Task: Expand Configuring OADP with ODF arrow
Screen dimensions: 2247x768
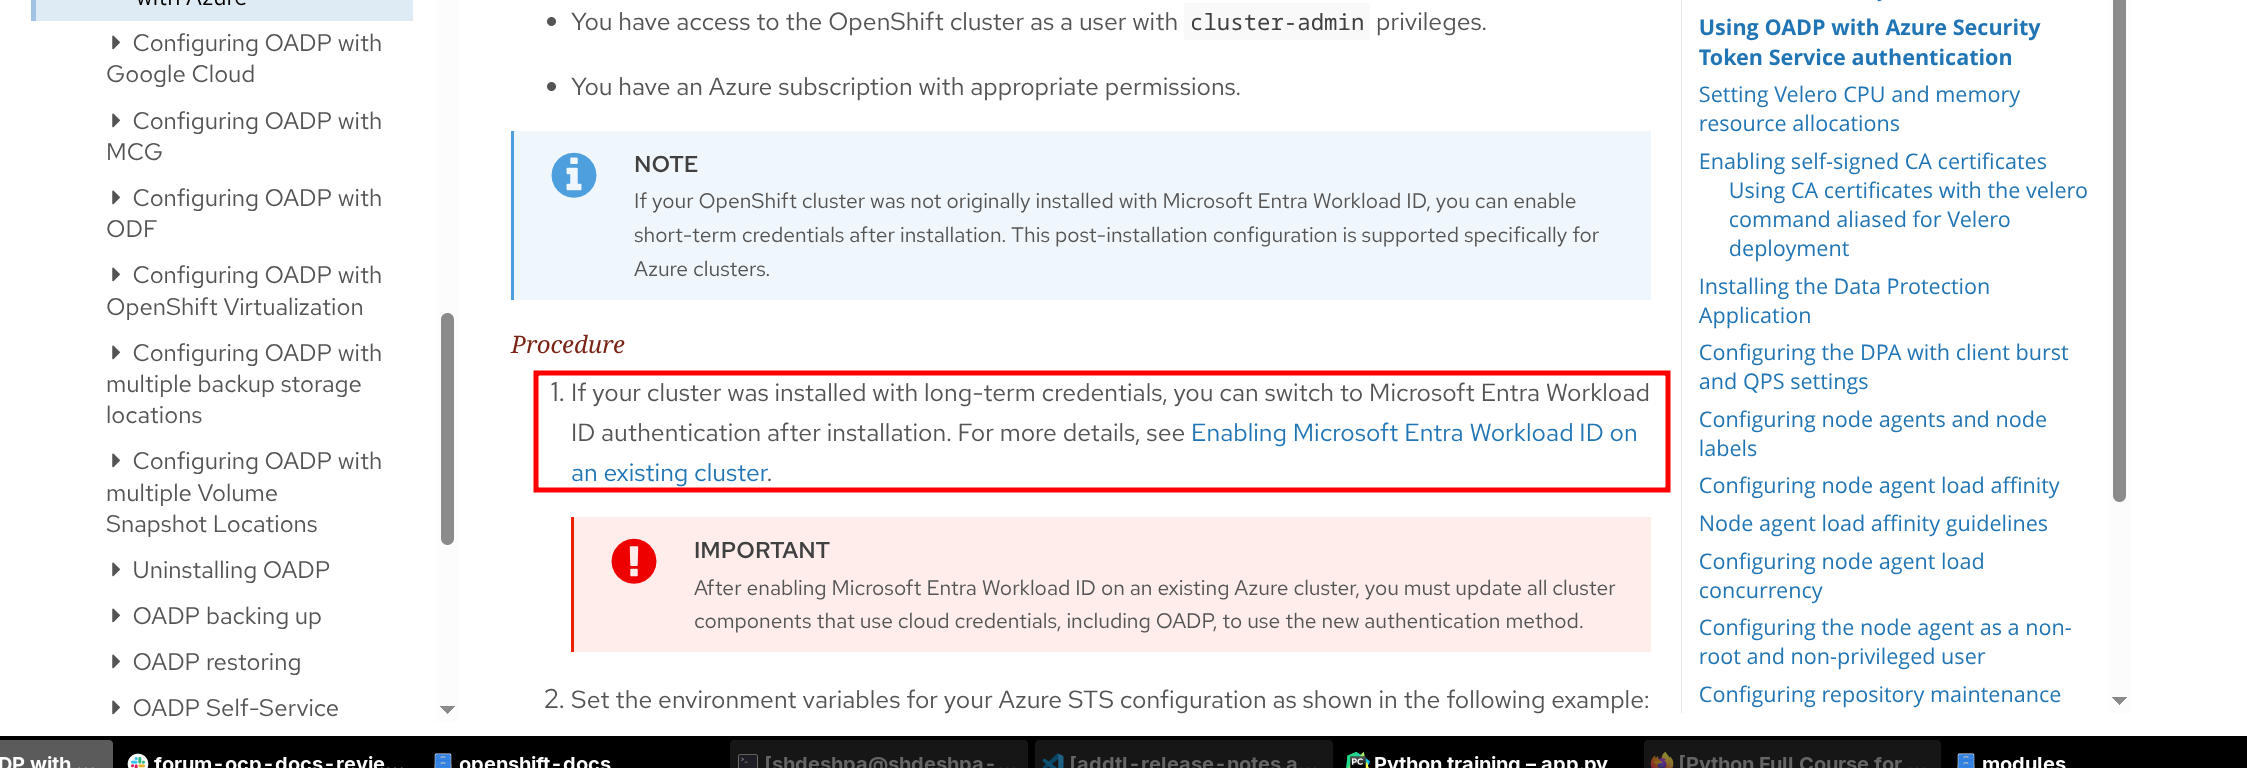Action: point(116,197)
